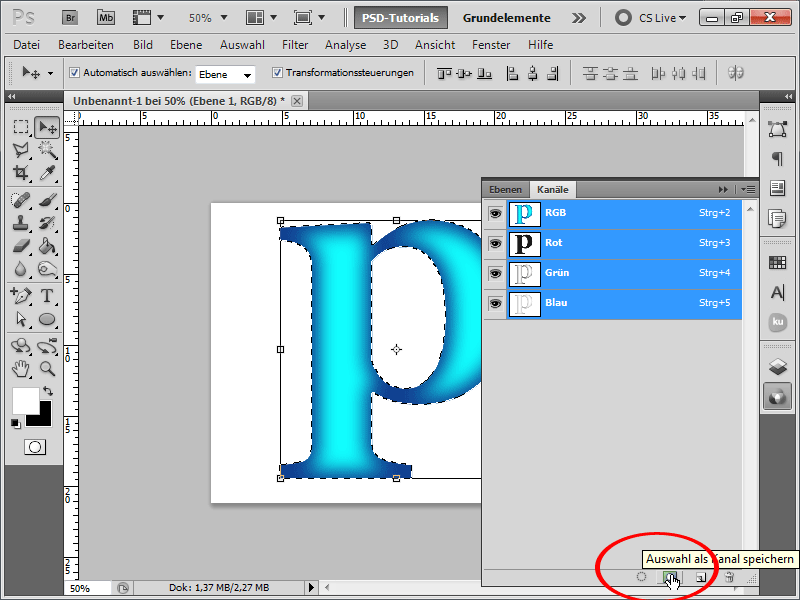Screen dimensions: 800x600
Task: Select the 3D Rotate tool
Action: (20, 346)
